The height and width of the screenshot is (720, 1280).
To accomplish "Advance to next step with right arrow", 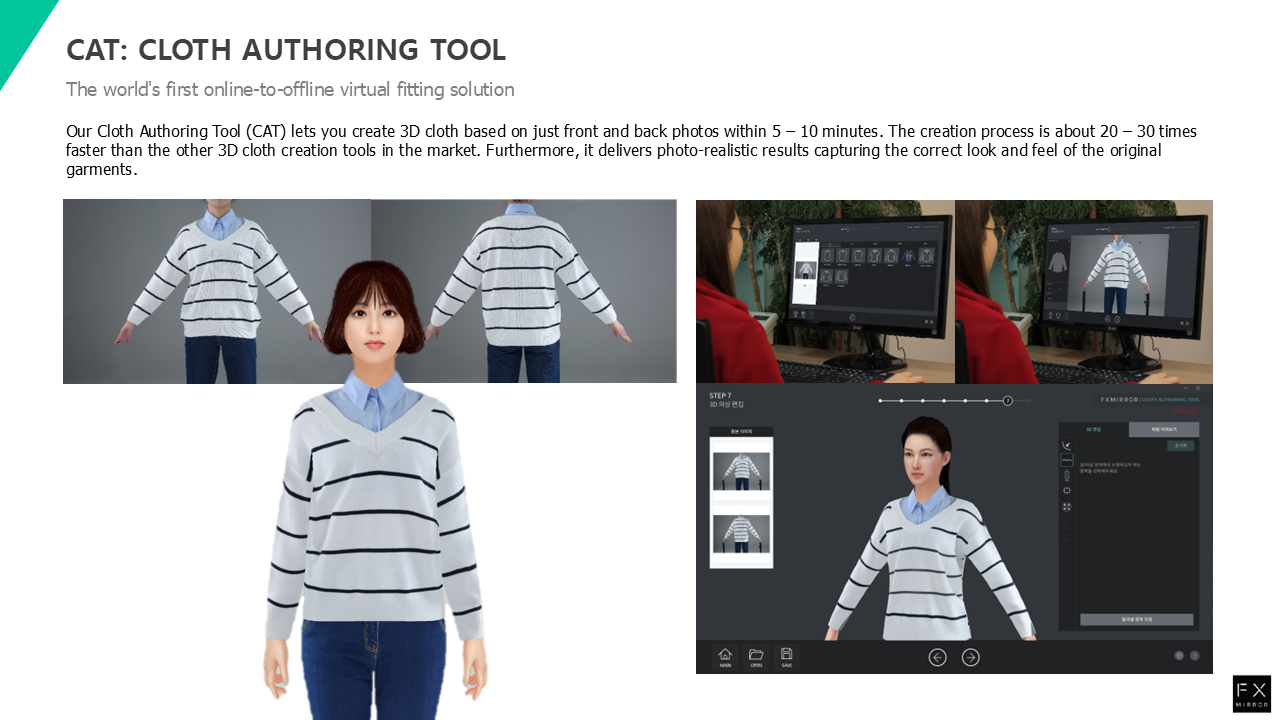I will (x=970, y=657).
